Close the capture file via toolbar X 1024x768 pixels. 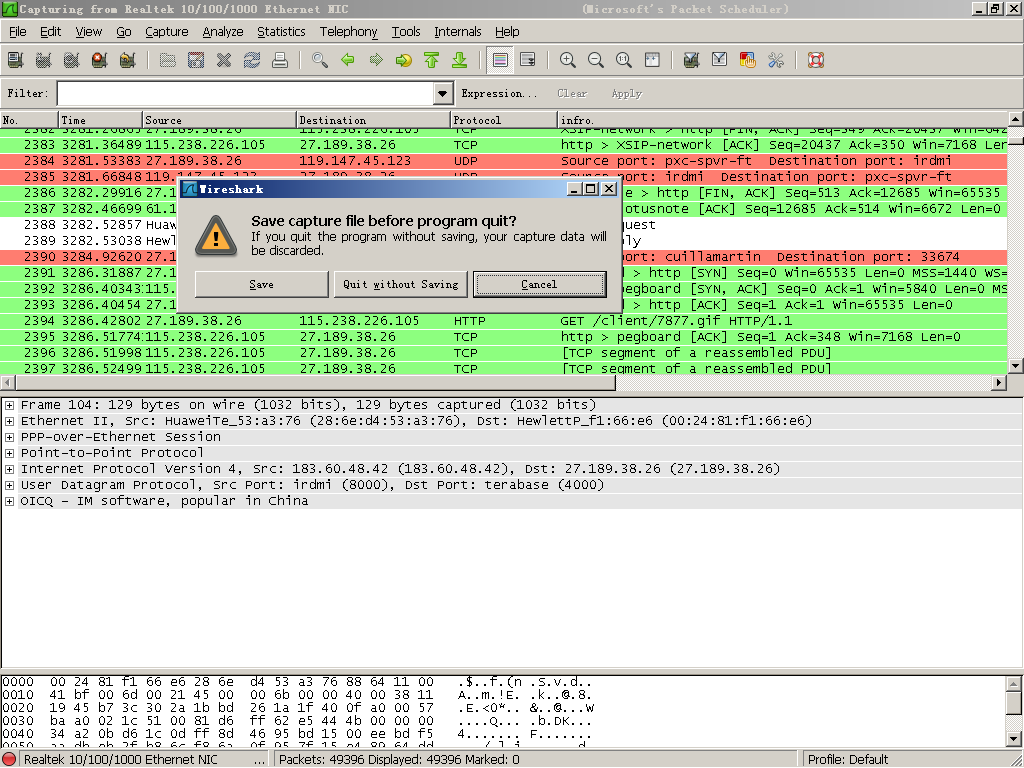click(224, 60)
